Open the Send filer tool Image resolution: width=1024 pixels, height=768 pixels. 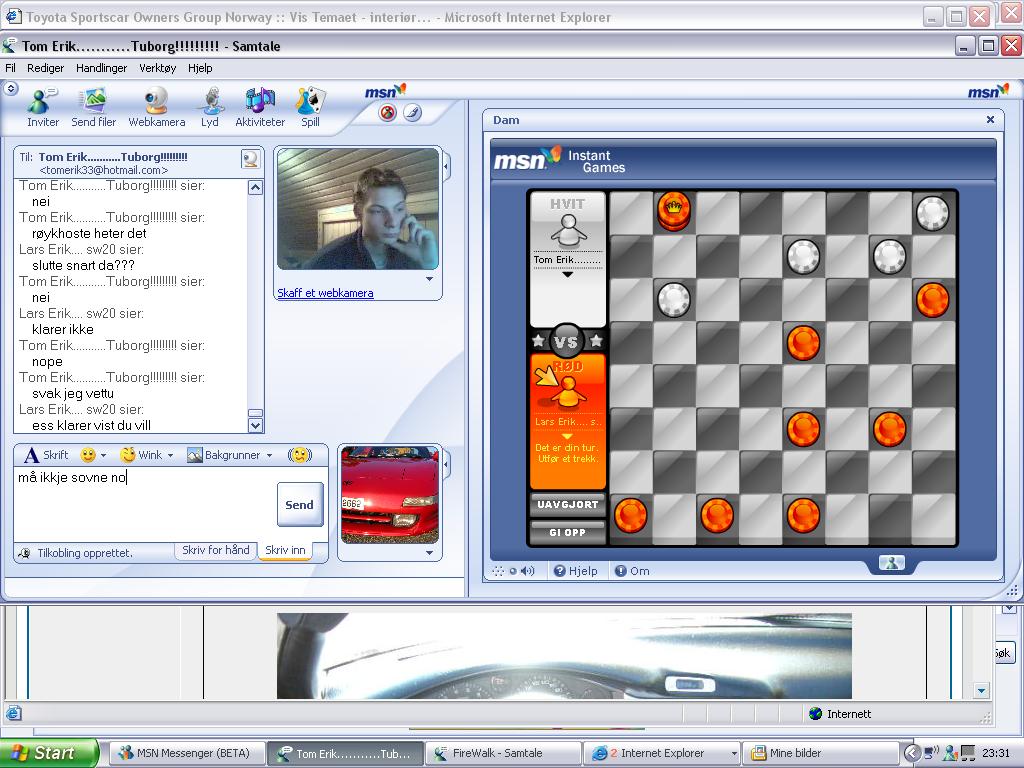(93, 107)
